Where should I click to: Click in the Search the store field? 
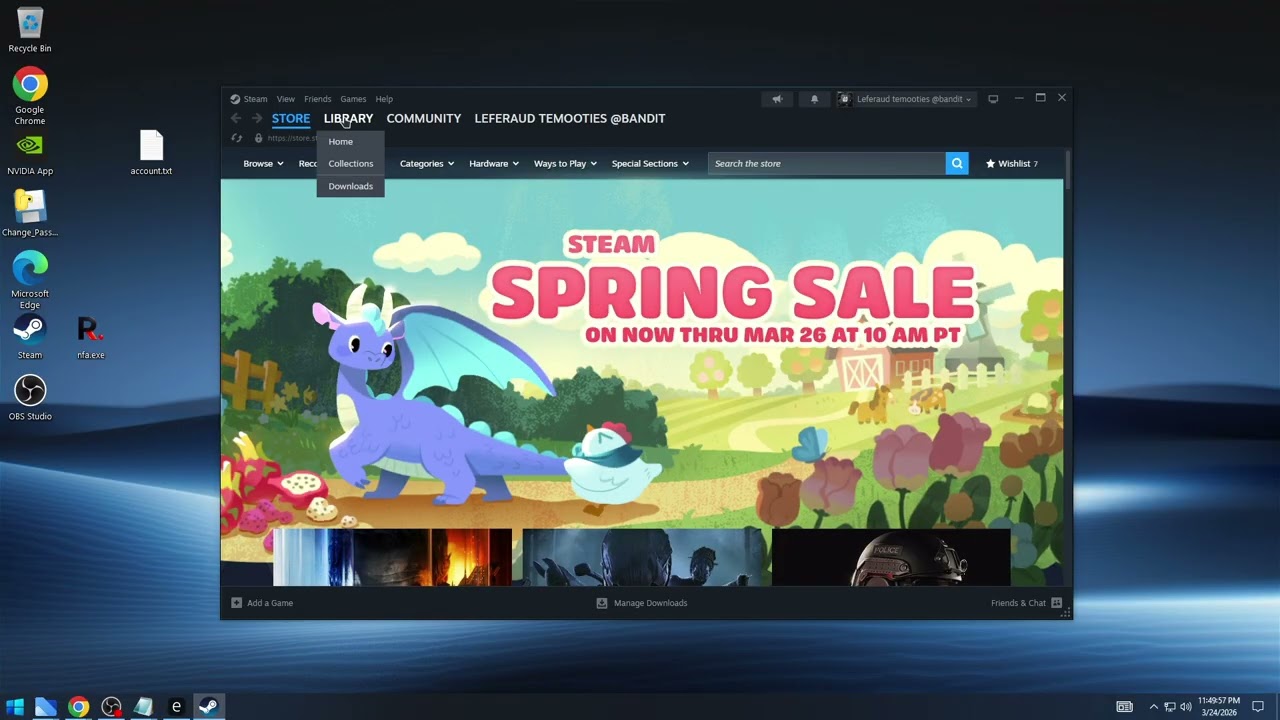tap(827, 163)
